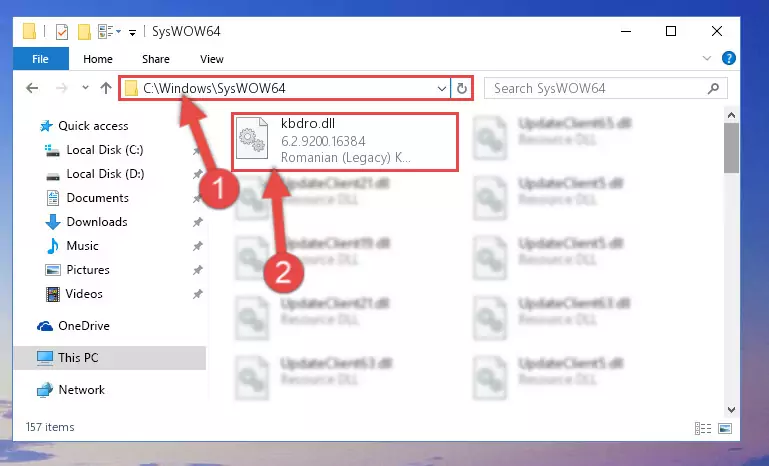
Task: Click the Pictures folder icon
Action: click(x=52, y=270)
